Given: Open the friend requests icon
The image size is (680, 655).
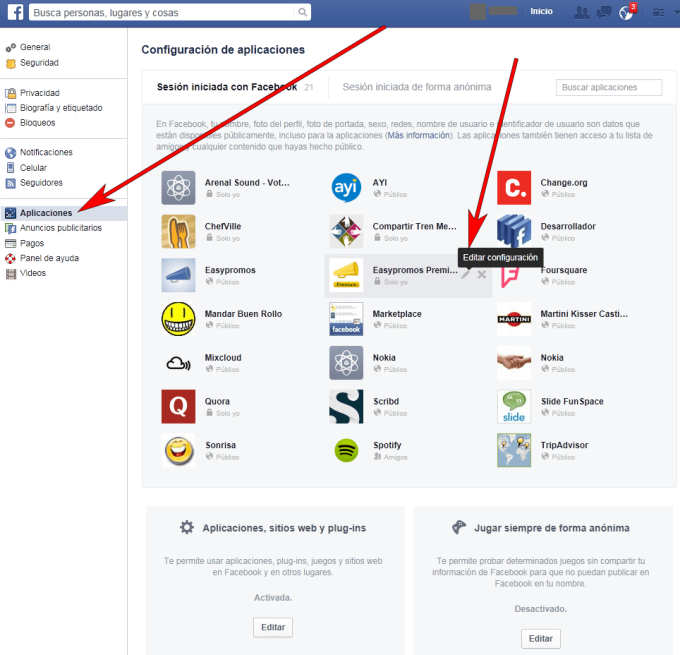Looking at the screenshot, I should 581,13.
